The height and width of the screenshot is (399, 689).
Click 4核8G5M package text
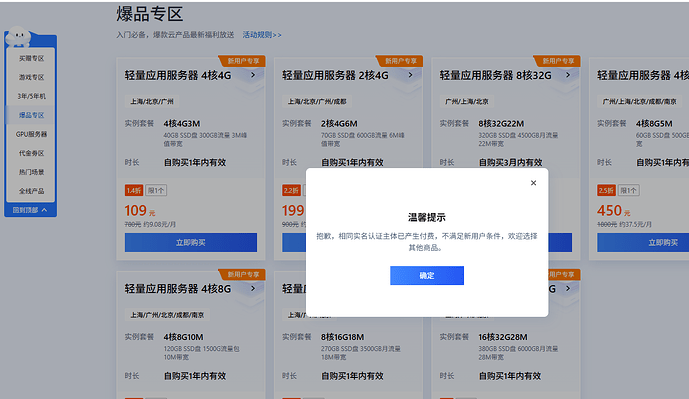click(x=654, y=124)
